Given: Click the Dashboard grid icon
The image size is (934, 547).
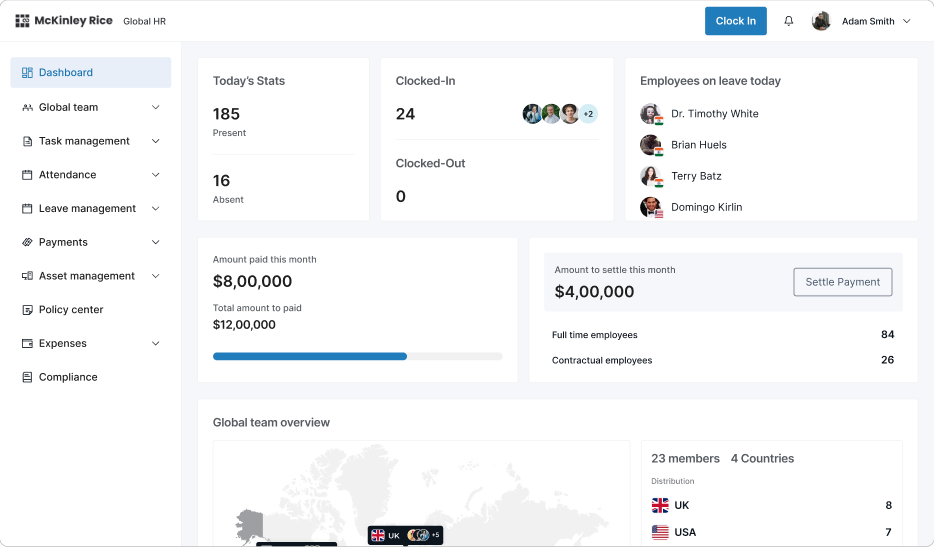Looking at the screenshot, I should pyautogui.click(x=27, y=73).
